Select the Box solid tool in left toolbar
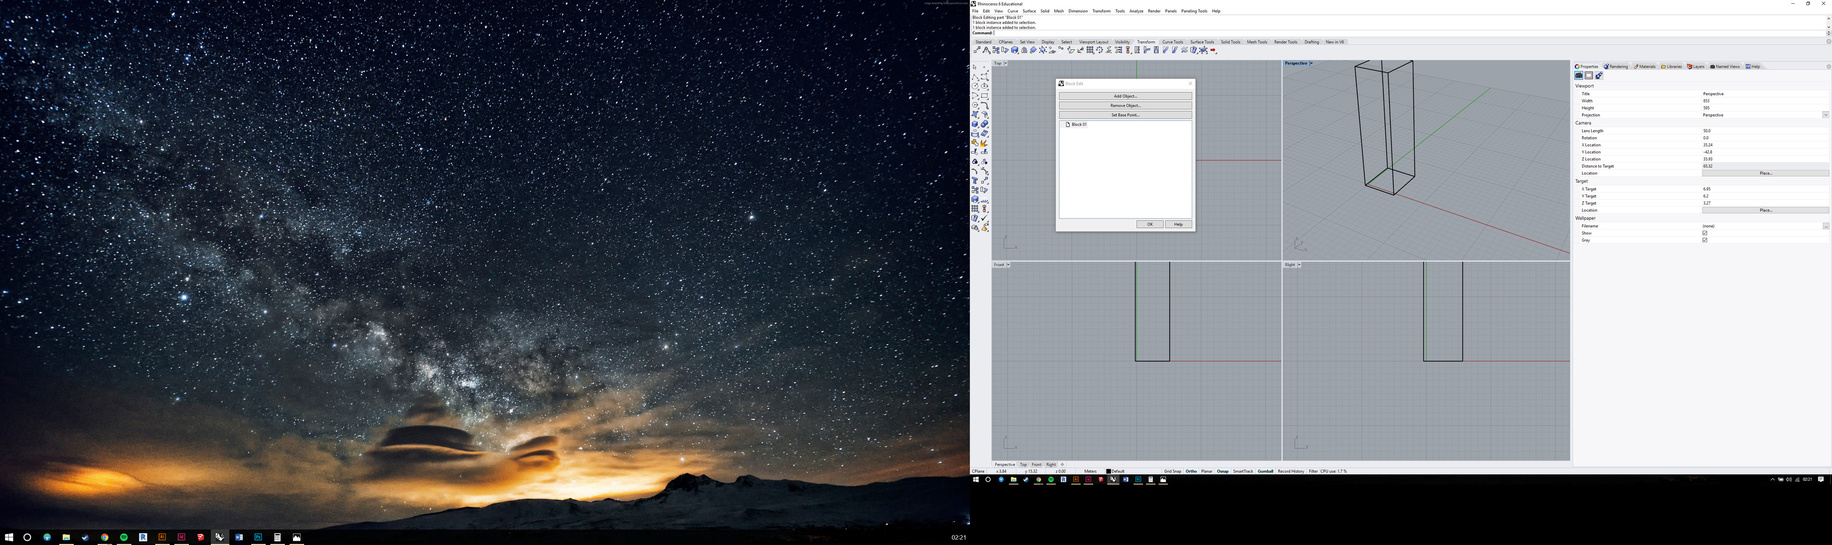This screenshot has height=545, width=1832. point(975,124)
